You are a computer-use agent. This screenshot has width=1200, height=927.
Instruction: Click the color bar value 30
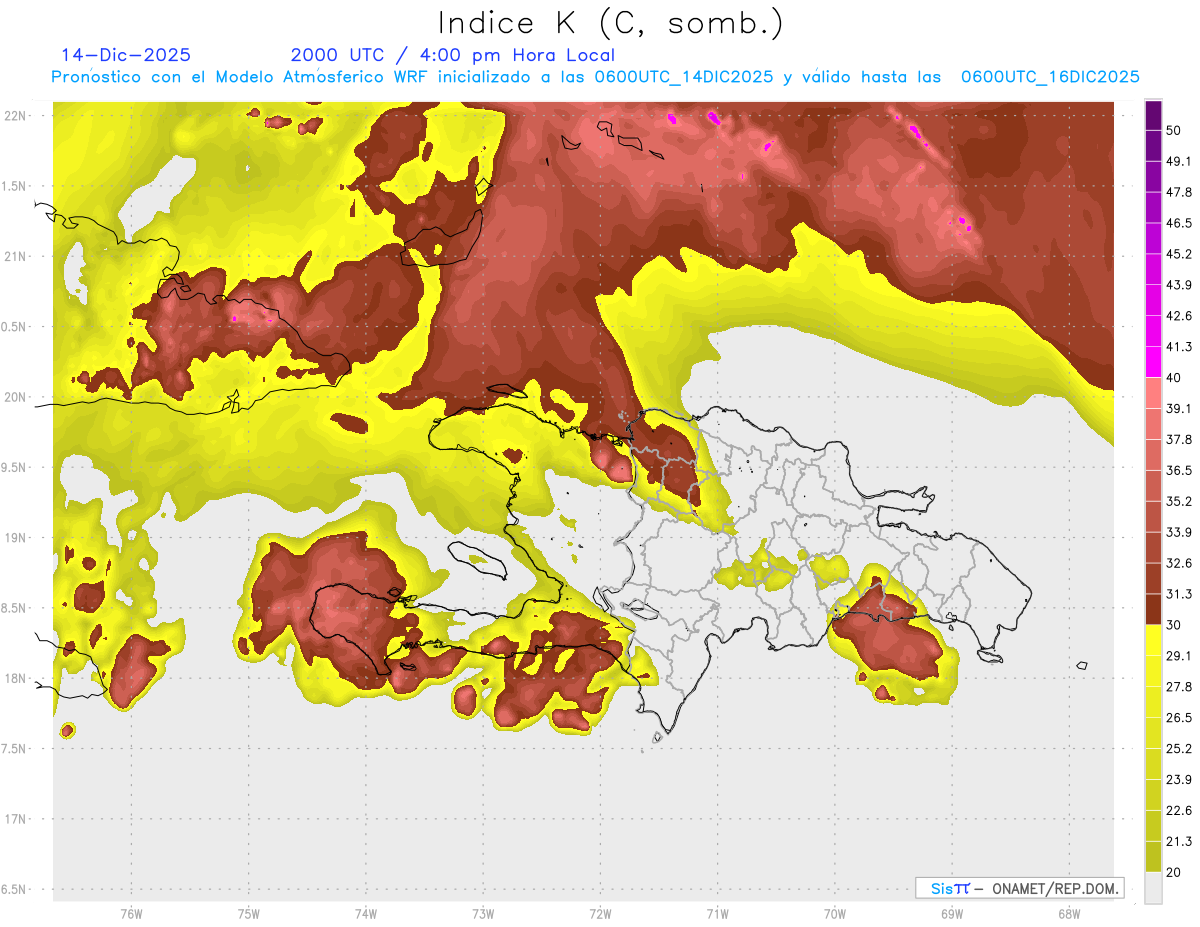1174,625
